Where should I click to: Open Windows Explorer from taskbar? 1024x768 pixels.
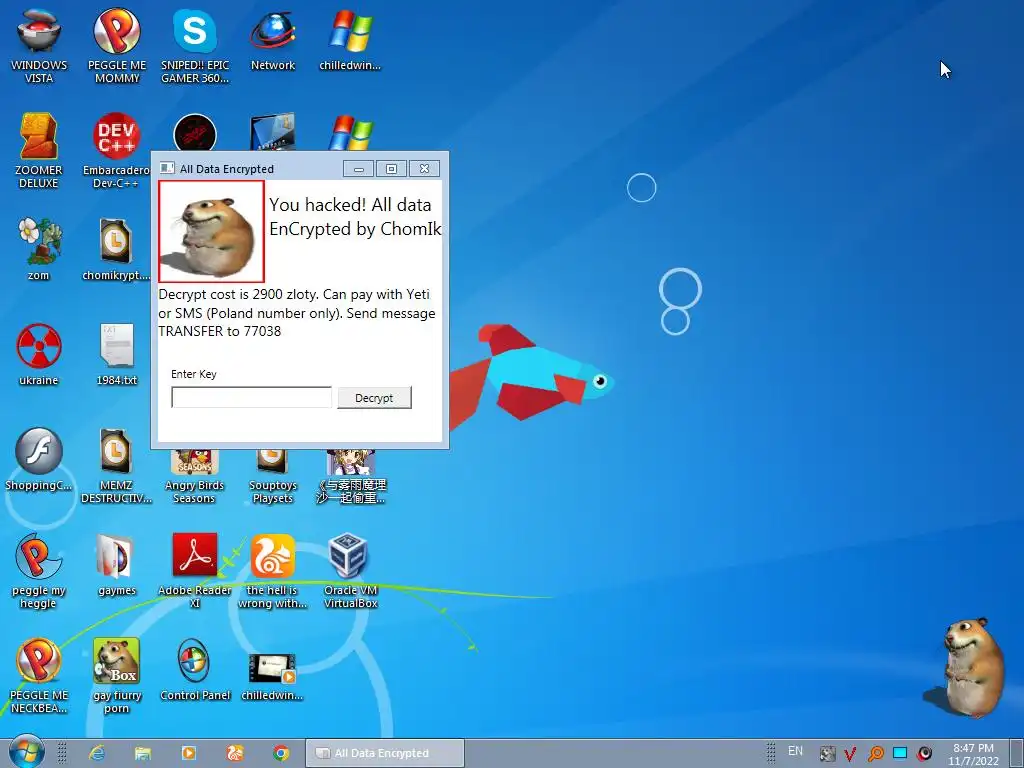(x=142, y=753)
